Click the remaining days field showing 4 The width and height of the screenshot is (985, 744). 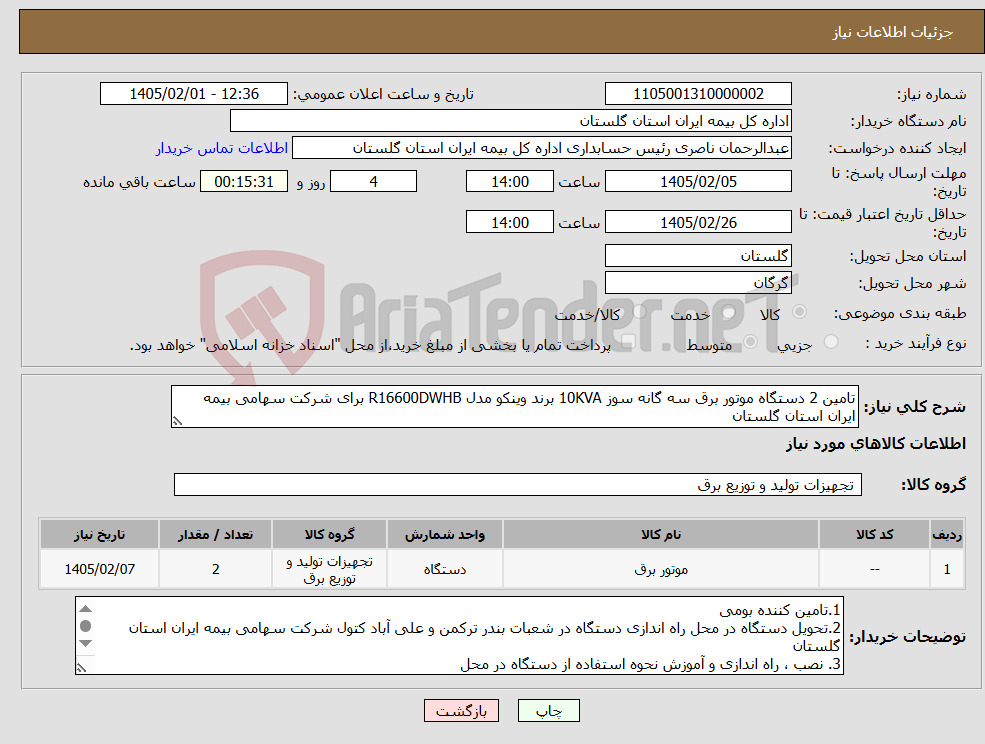373,182
